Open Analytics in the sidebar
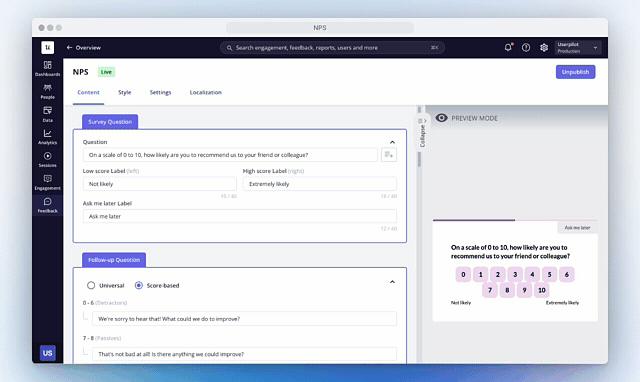640x382 pixels. coord(47,137)
